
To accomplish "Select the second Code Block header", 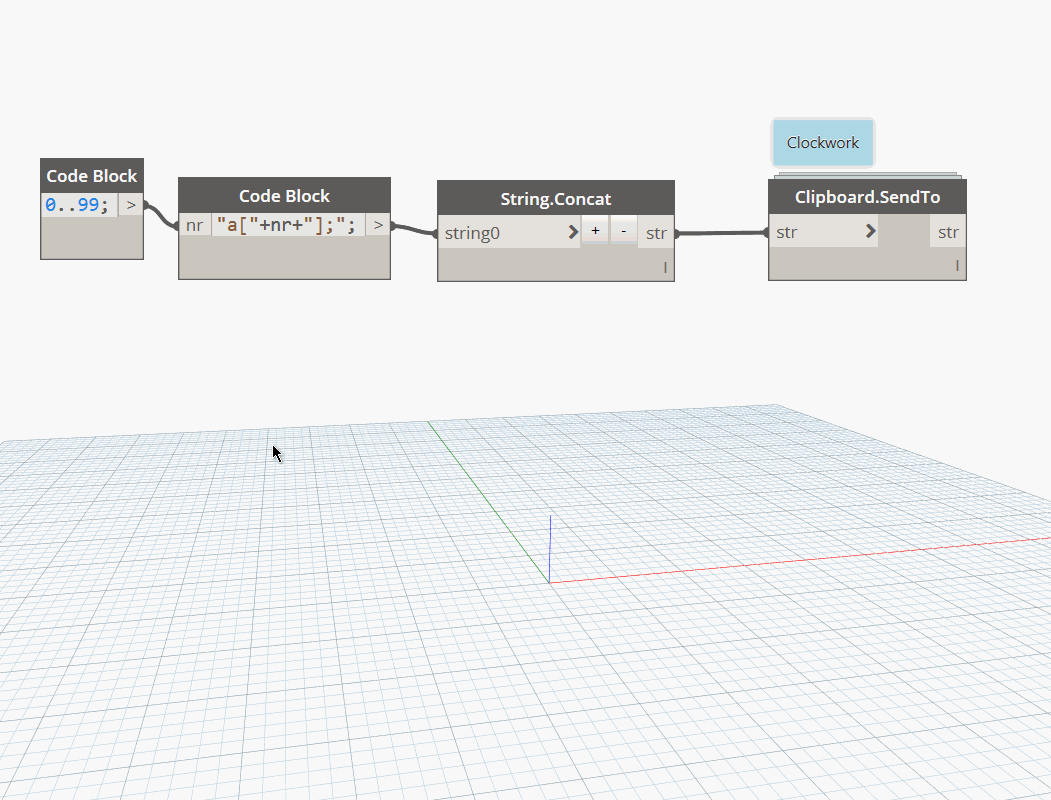I will pyautogui.click(x=284, y=196).
